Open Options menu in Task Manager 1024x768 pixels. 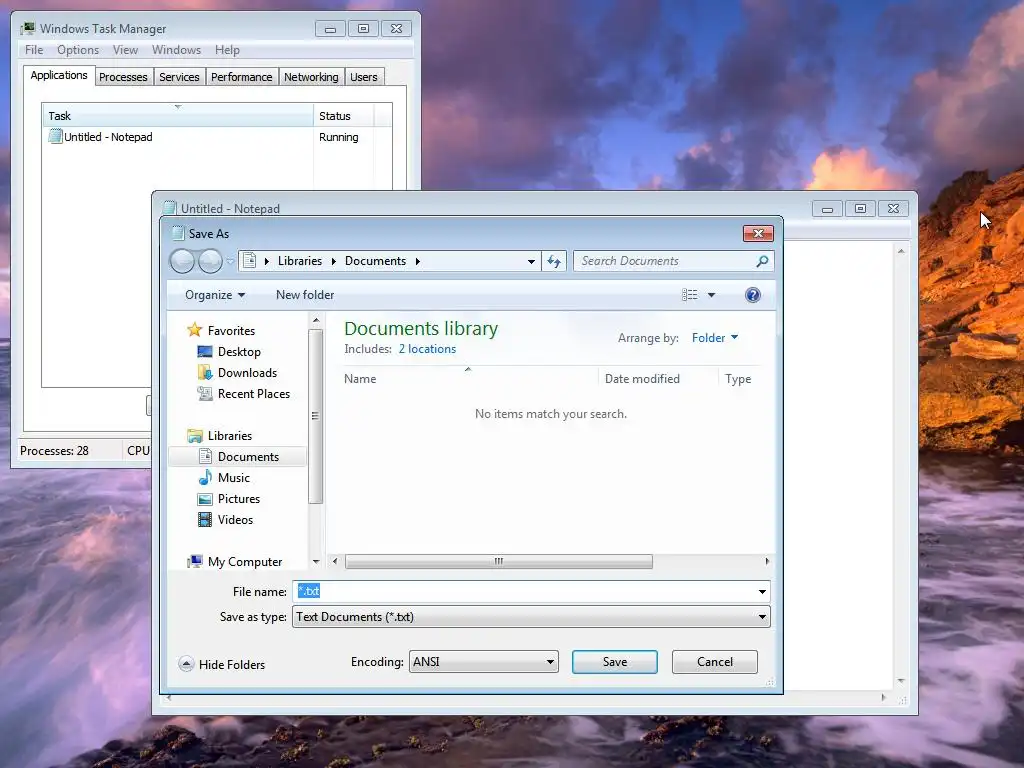[x=78, y=50]
